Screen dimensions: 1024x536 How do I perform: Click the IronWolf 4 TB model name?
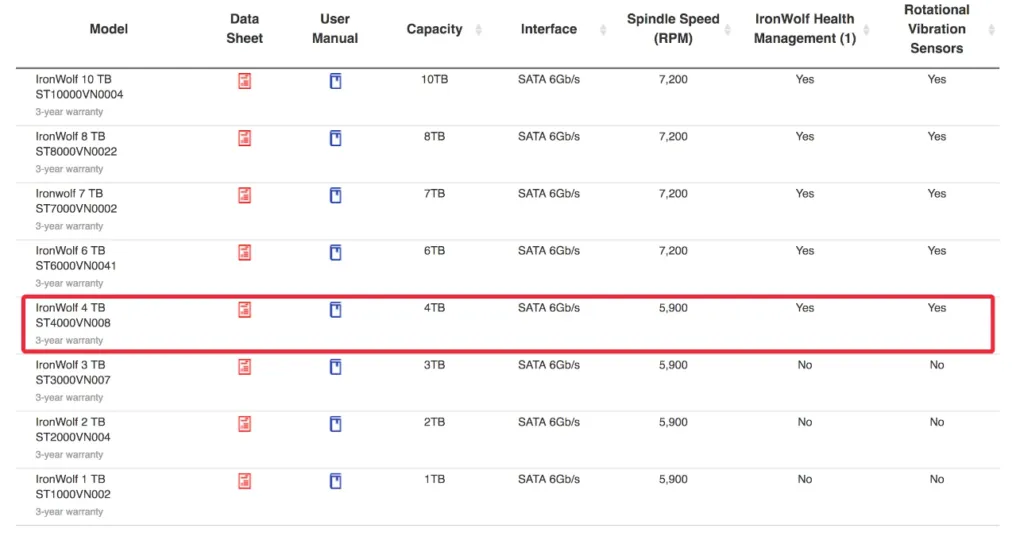[70, 307]
